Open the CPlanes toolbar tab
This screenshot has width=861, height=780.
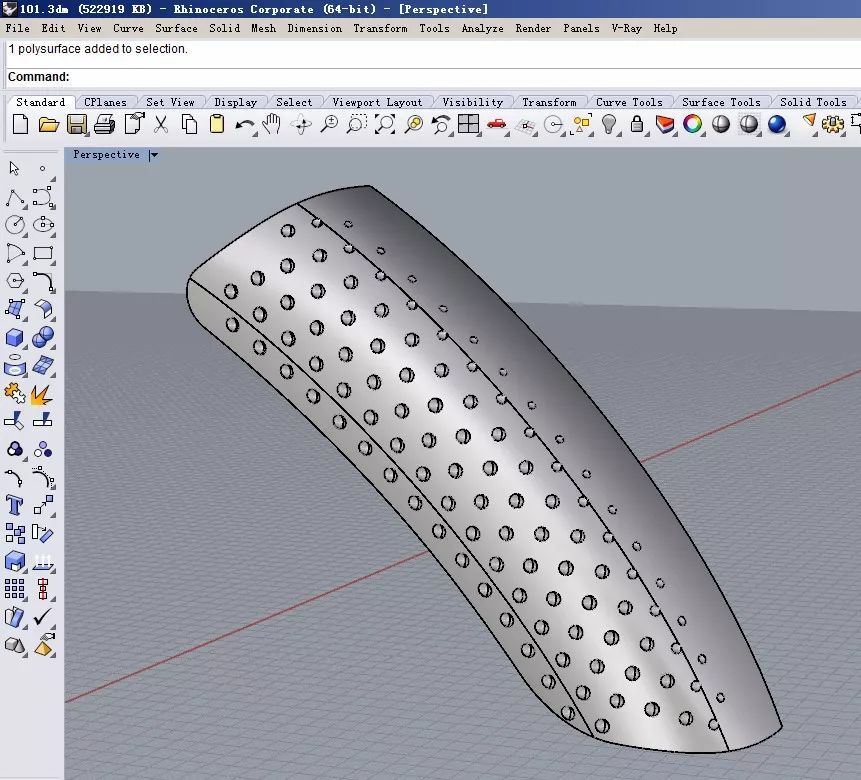pyautogui.click(x=105, y=102)
